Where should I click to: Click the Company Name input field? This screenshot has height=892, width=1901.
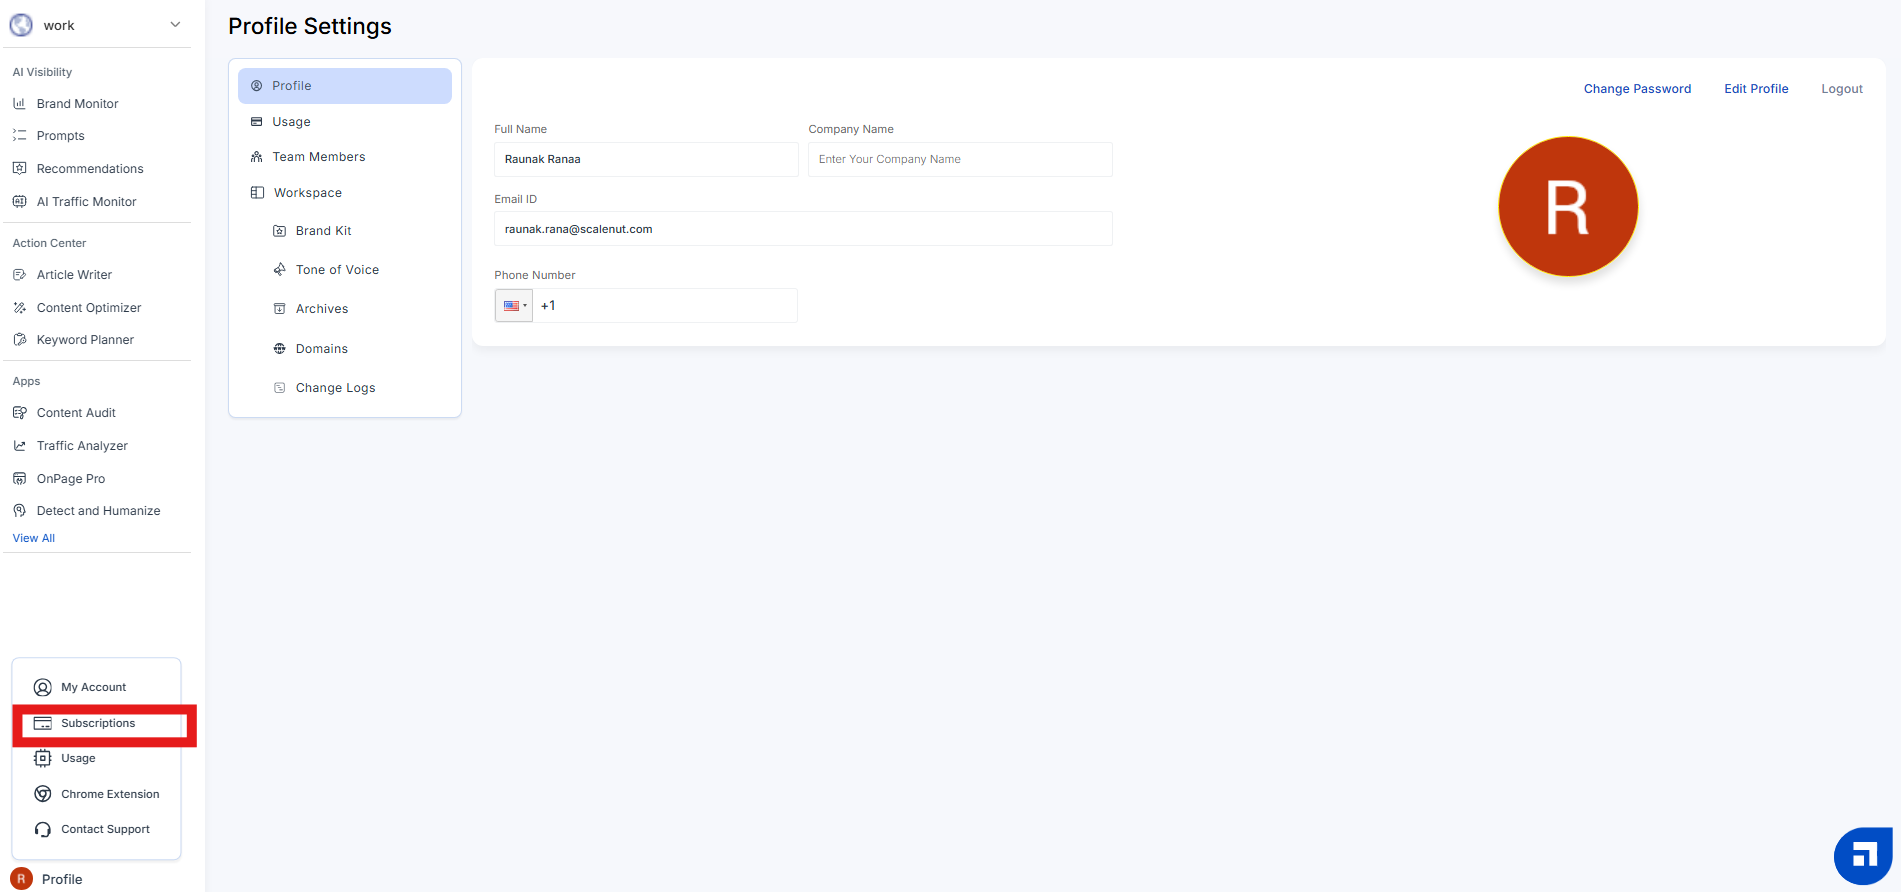tap(959, 160)
